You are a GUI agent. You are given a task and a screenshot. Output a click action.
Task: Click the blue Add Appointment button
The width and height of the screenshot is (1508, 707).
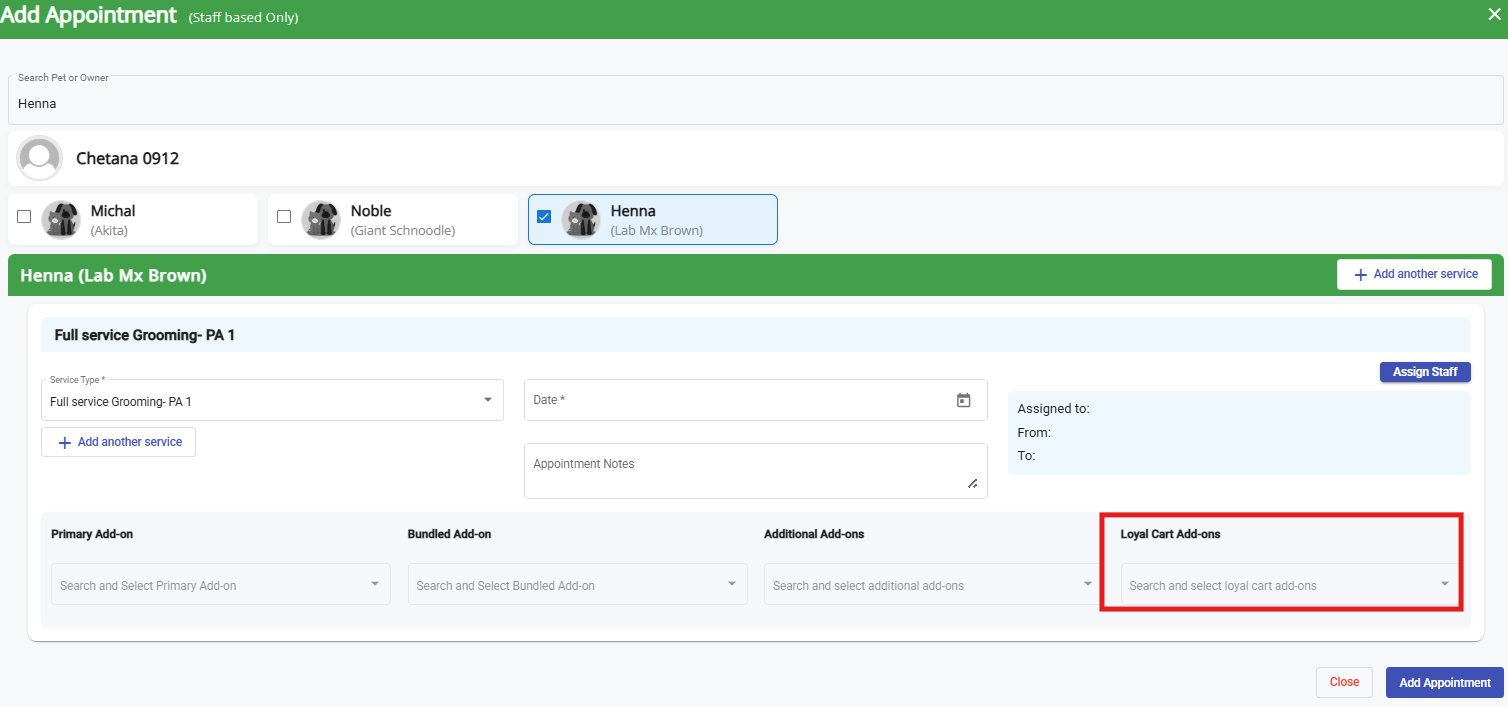click(1444, 682)
